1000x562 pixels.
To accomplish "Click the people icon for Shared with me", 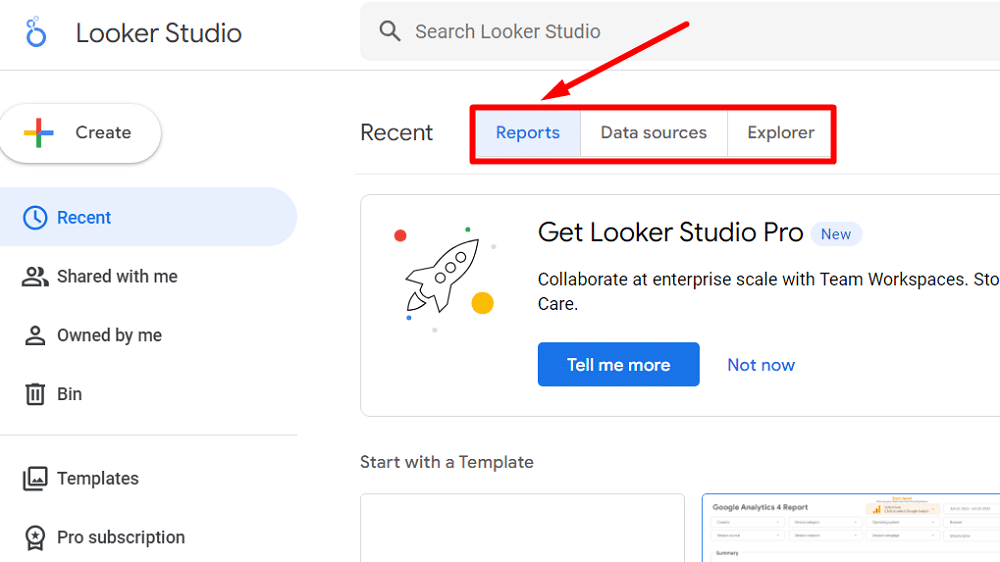I will coord(35,276).
